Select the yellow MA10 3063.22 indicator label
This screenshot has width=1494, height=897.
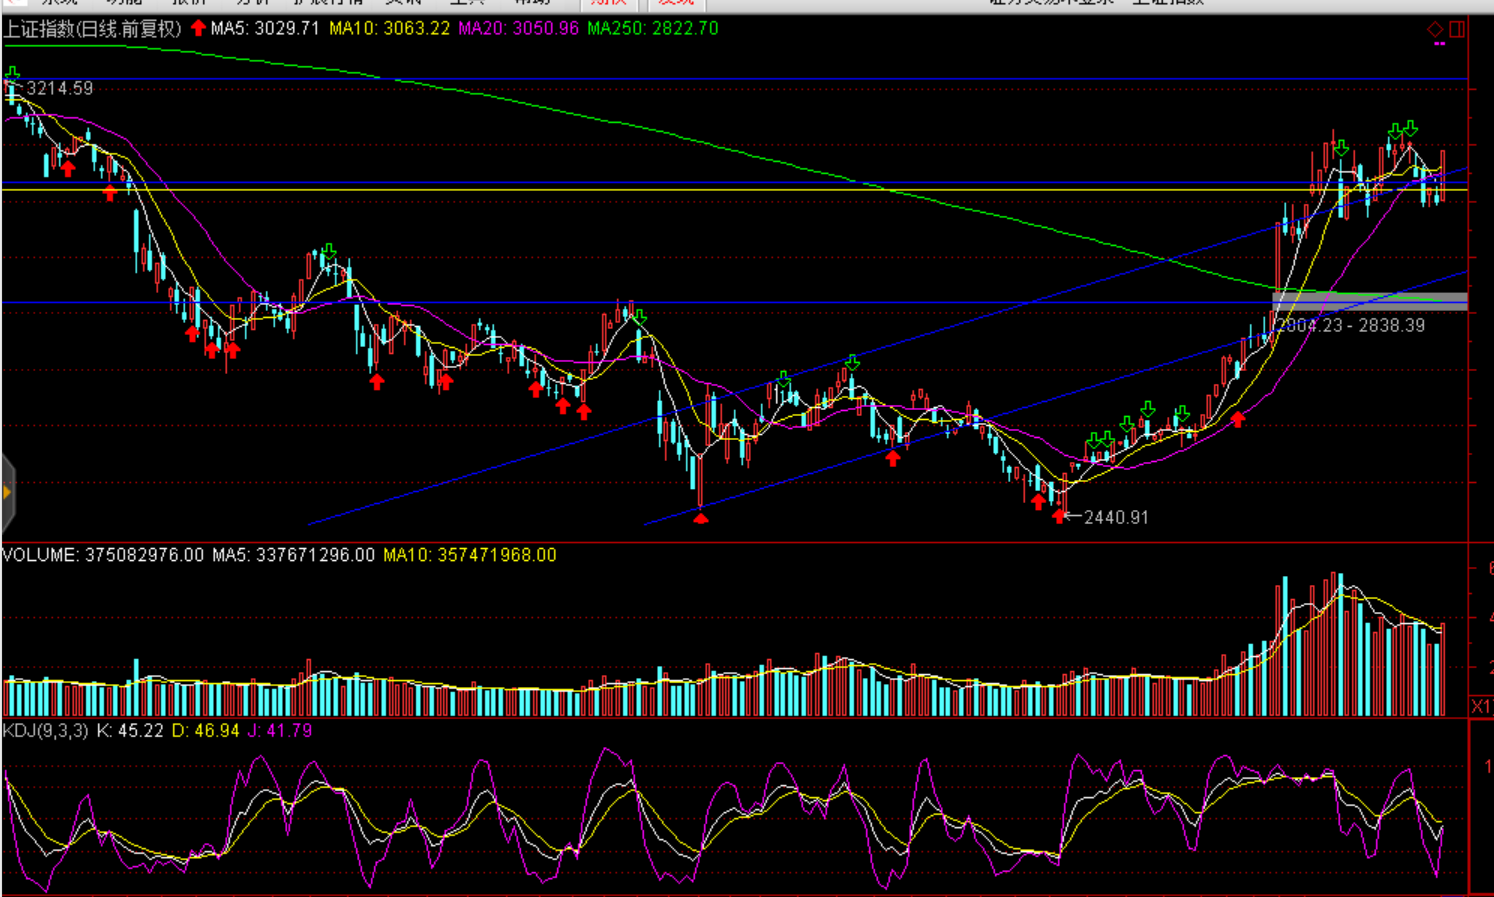390,29
